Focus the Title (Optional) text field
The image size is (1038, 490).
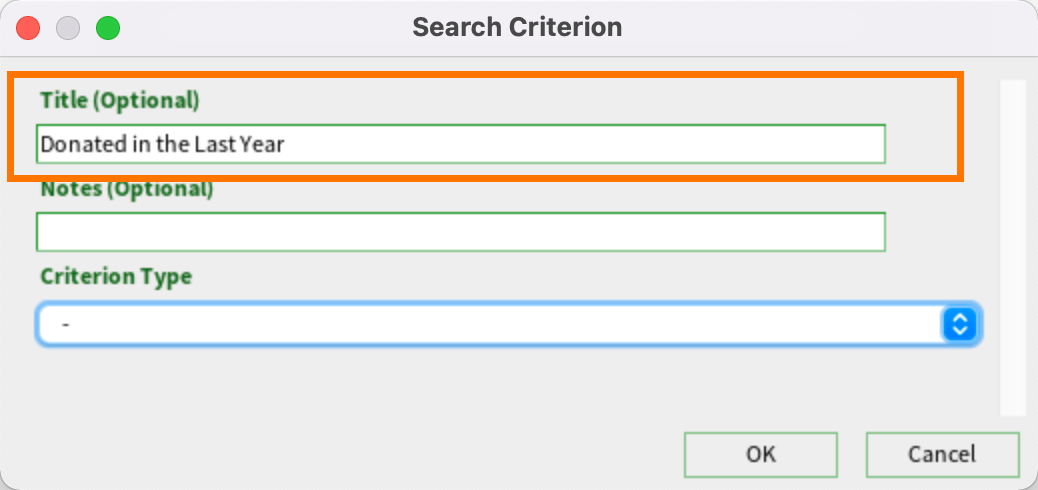point(461,144)
